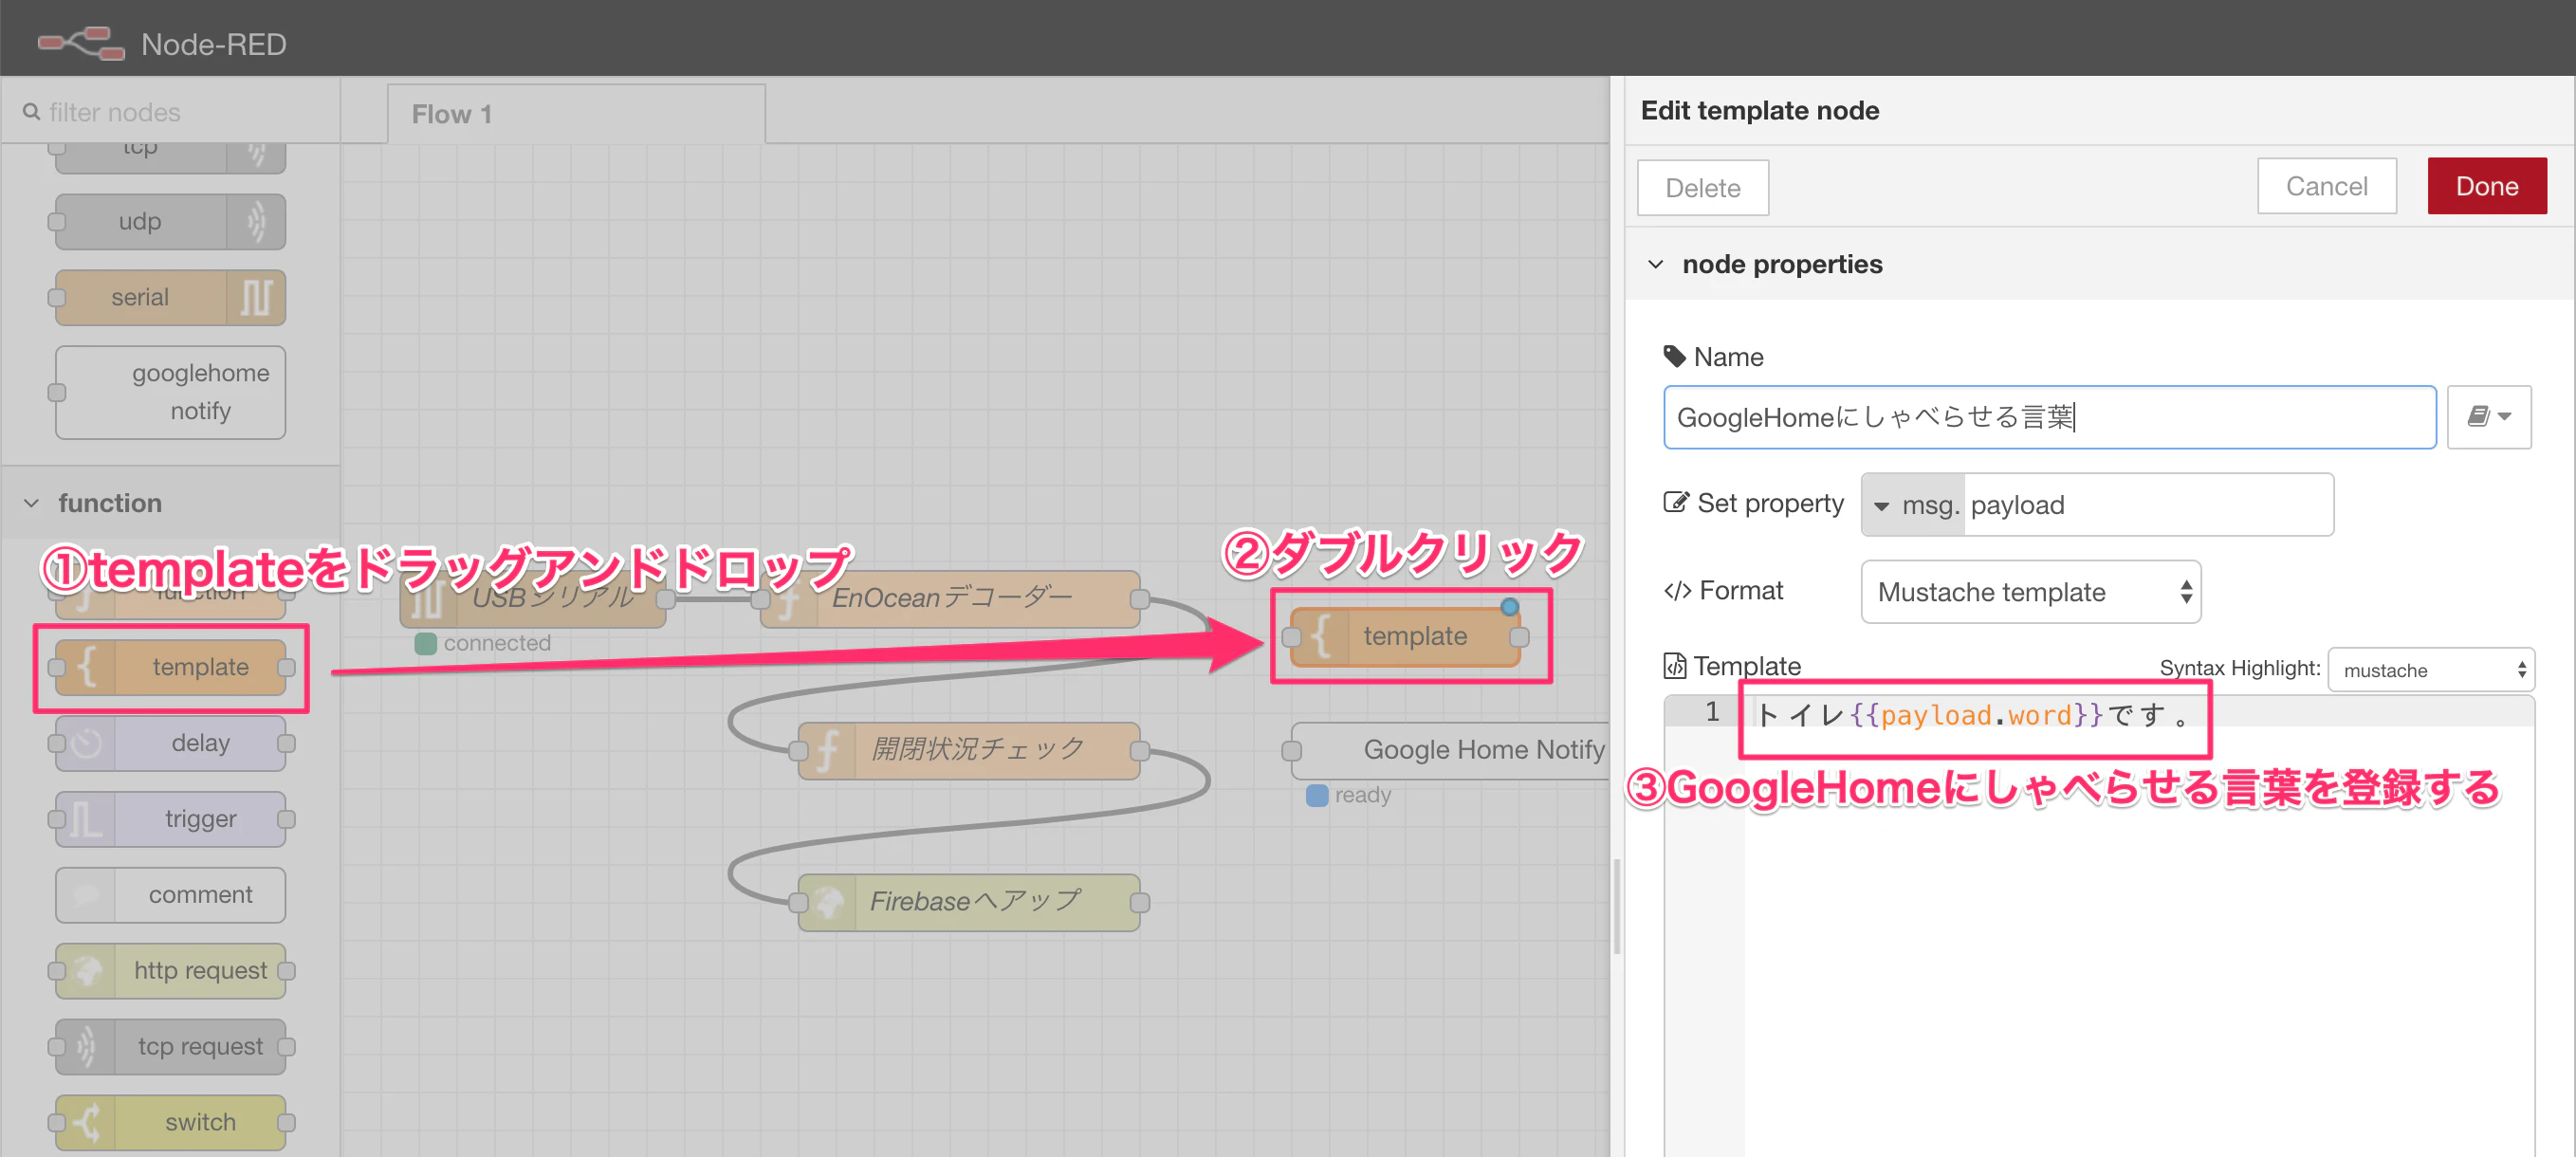Open the name field options dropdown
Image resolution: width=2576 pixels, height=1157 pixels.
(x=2489, y=417)
